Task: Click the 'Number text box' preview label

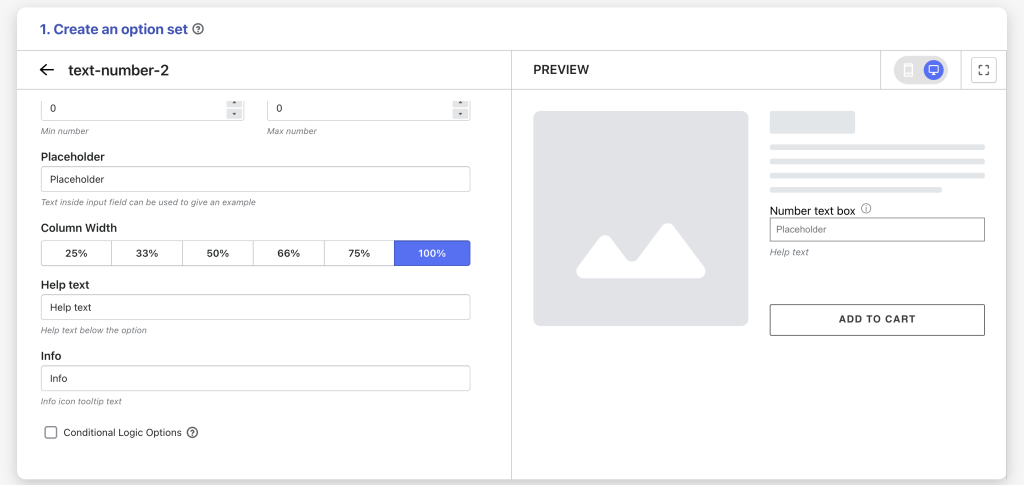Action: 812,211
